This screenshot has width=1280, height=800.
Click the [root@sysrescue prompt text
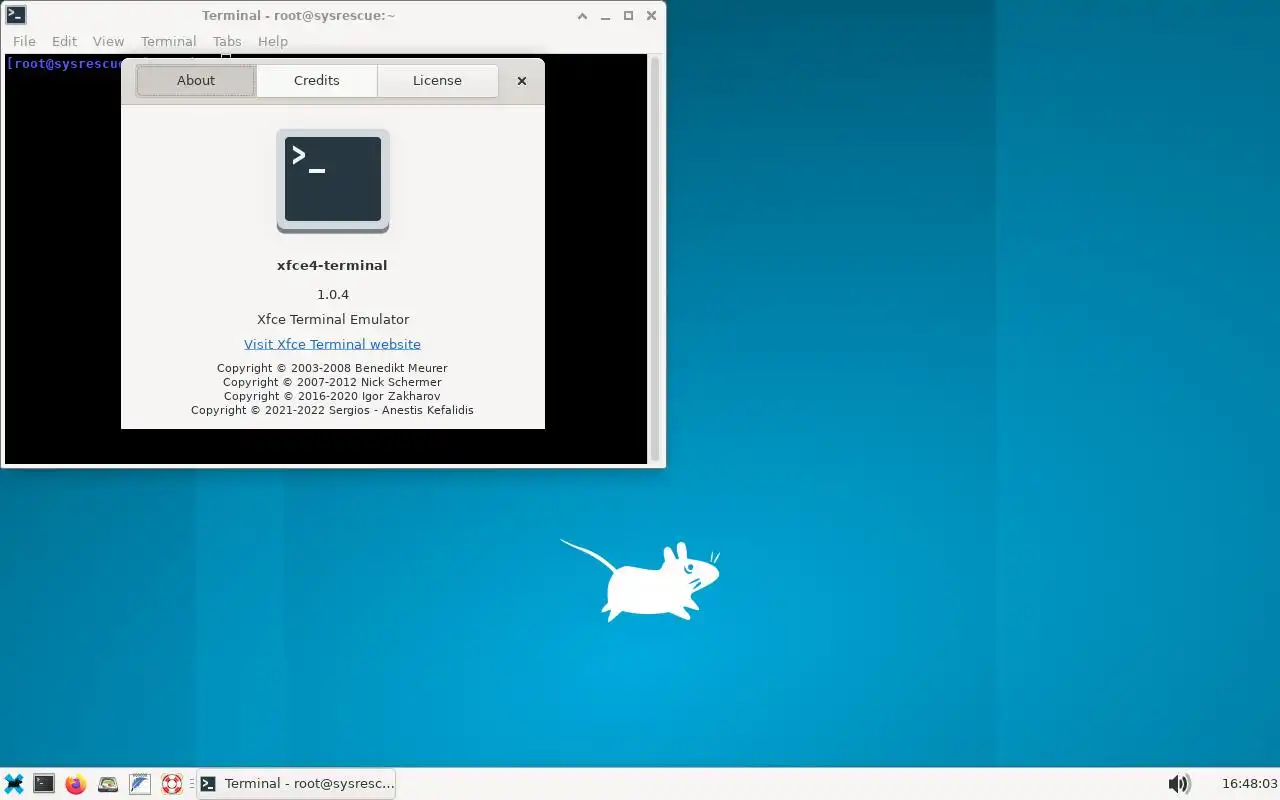[64, 63]
